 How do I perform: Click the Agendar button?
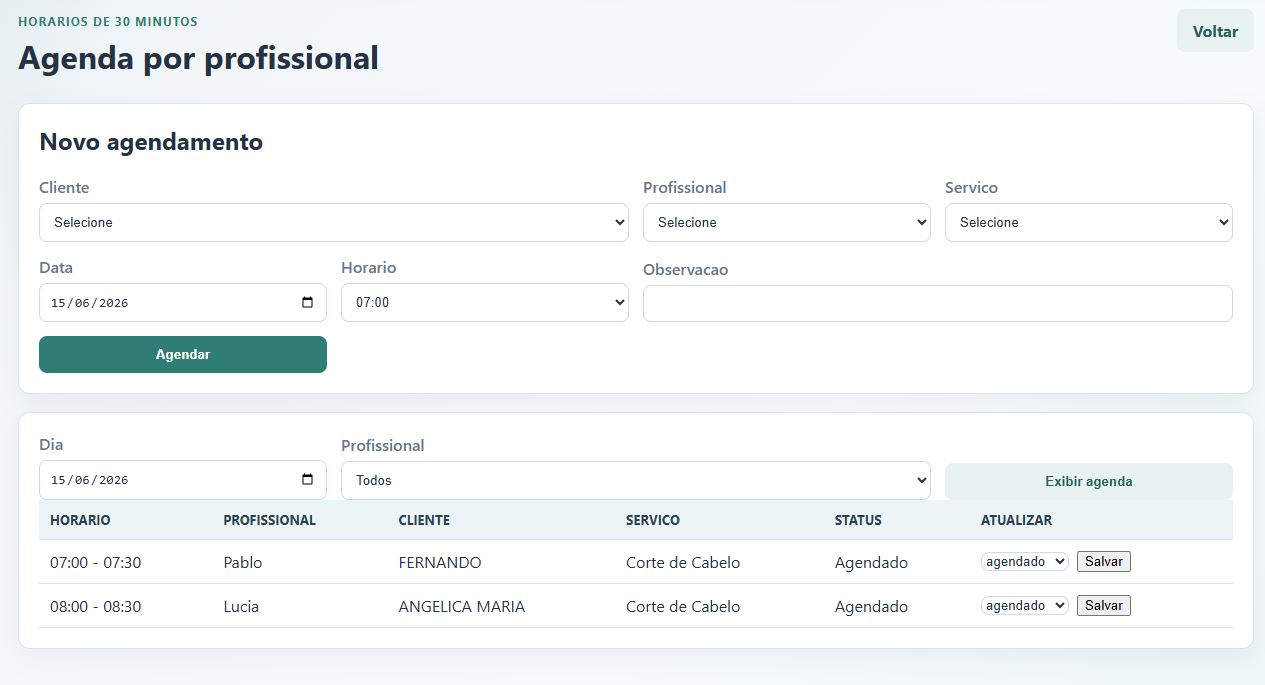point(183,354)
